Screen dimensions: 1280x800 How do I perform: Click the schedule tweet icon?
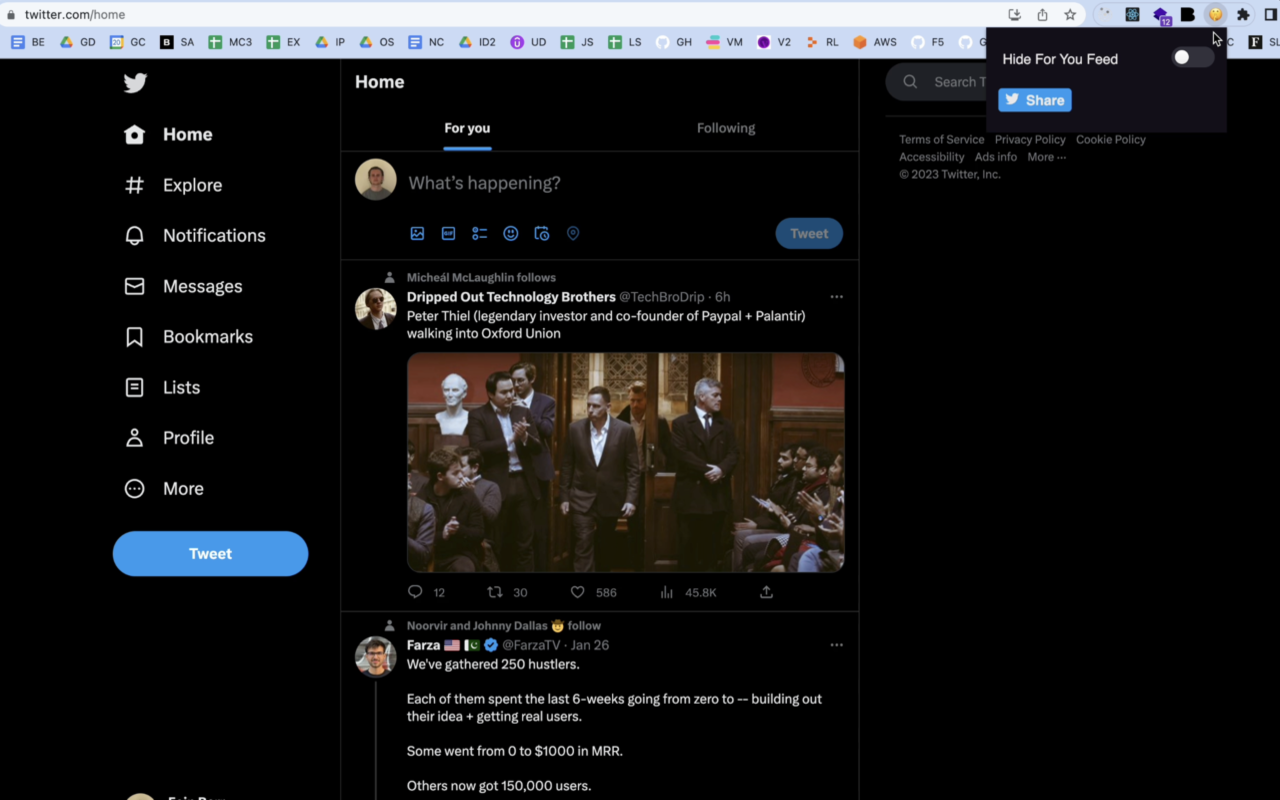(541, 233)
